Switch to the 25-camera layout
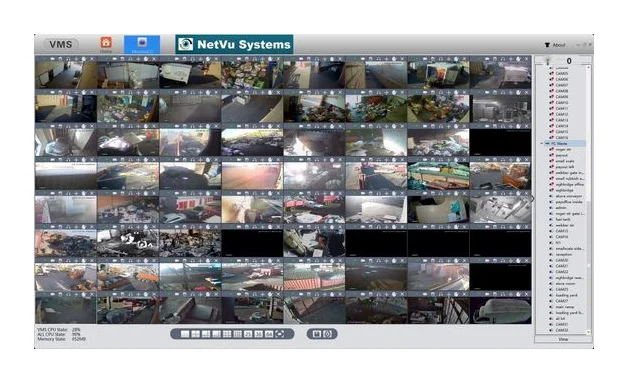 pos(248,334)
